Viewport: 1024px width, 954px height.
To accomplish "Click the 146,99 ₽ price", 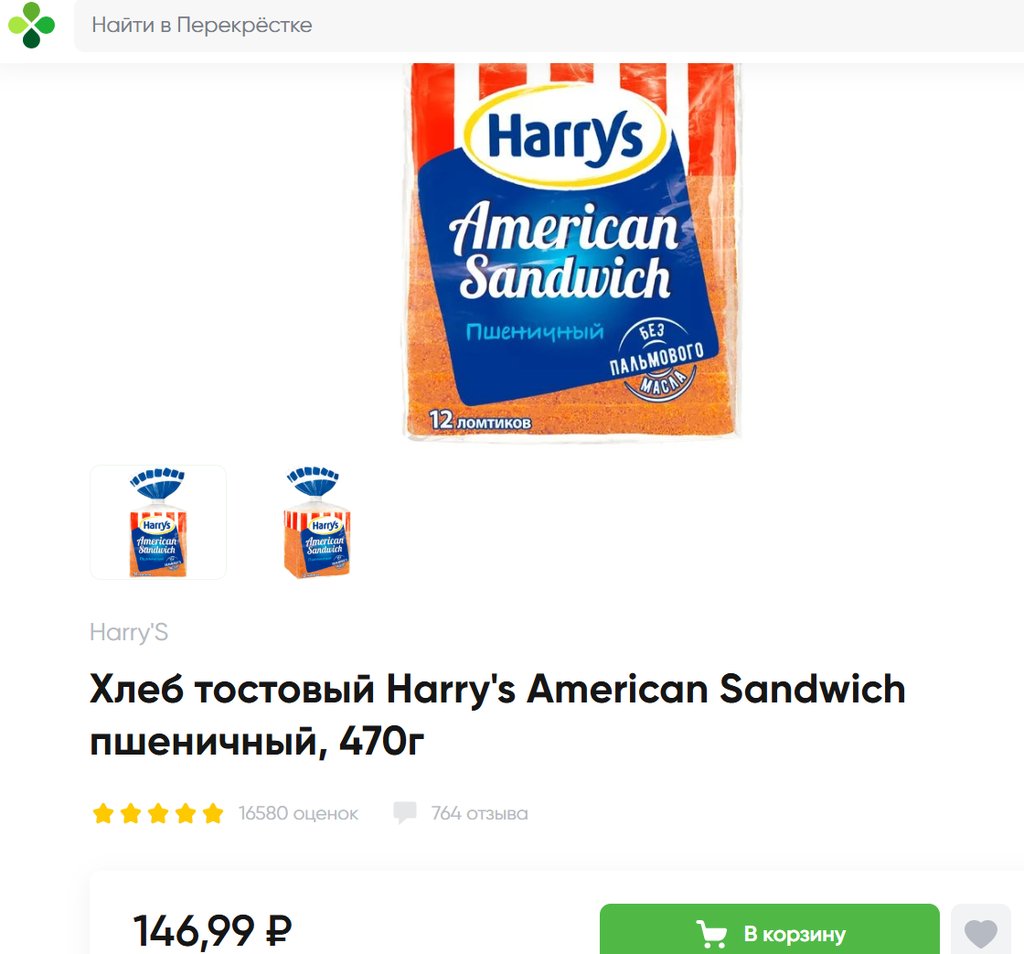I will (x=212, y=931).
